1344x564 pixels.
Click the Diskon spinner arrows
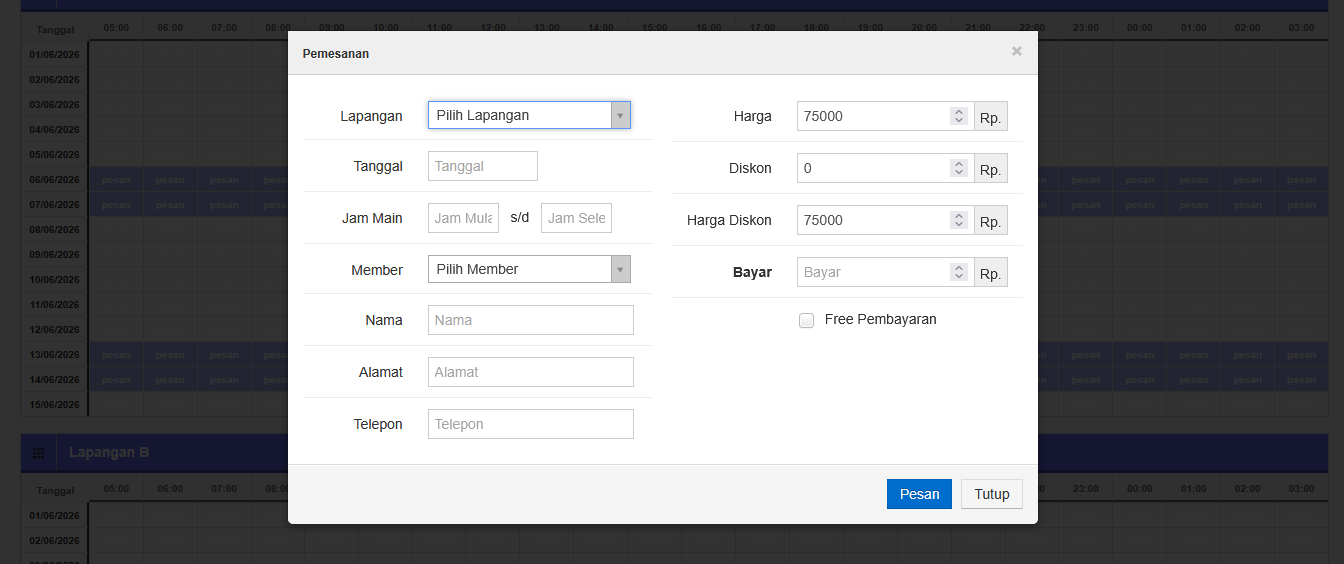[x=959, y=168]
